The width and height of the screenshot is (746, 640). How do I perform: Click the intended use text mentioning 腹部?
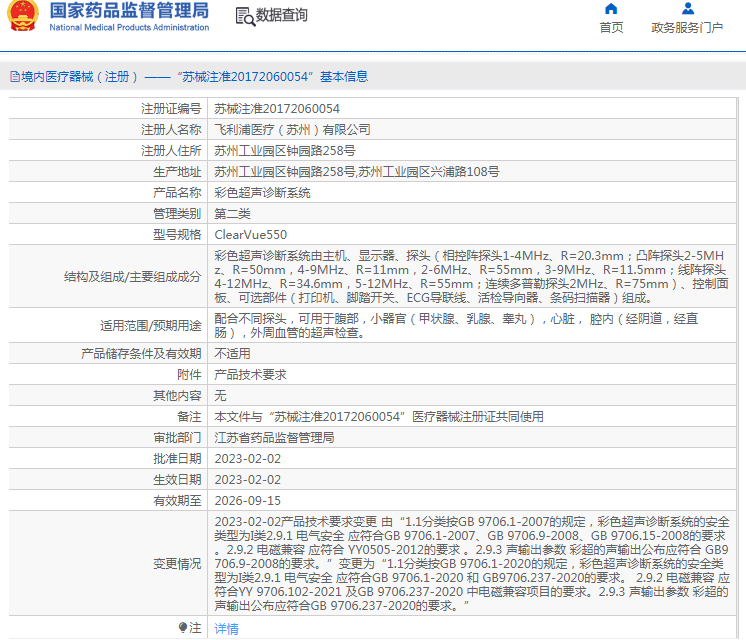pos(456,326)
